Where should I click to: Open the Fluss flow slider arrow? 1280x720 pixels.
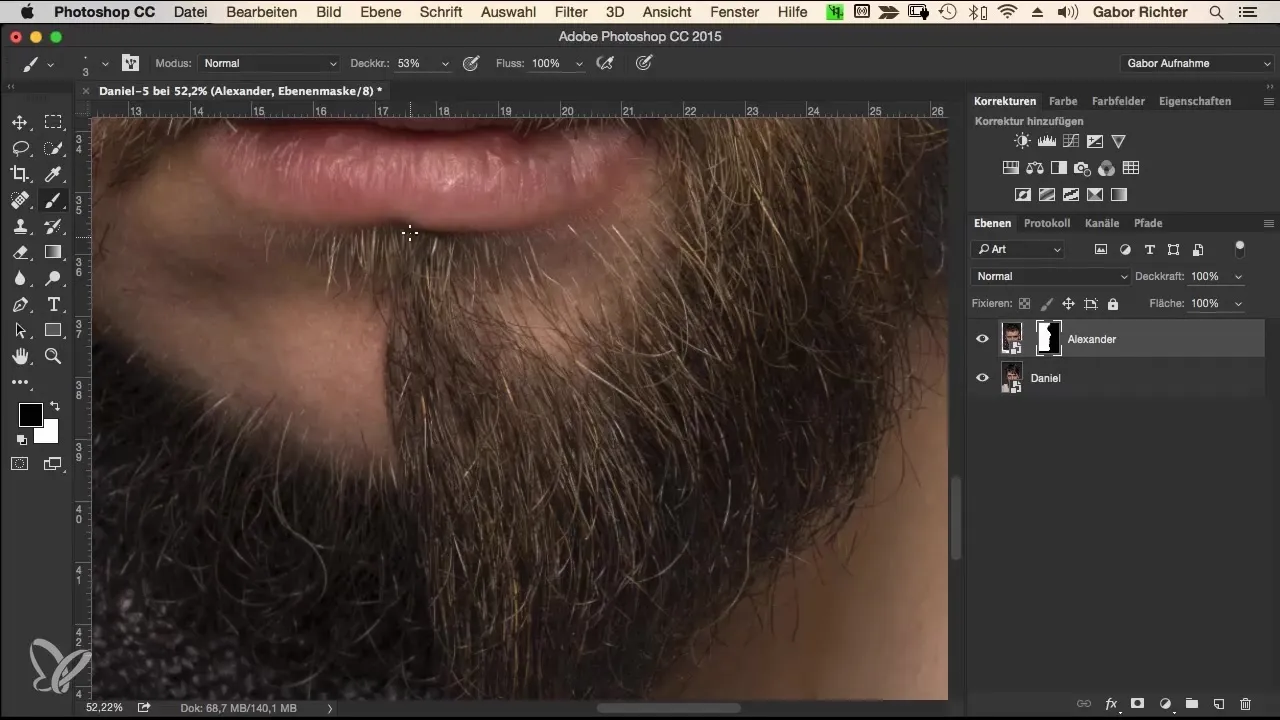579,63
